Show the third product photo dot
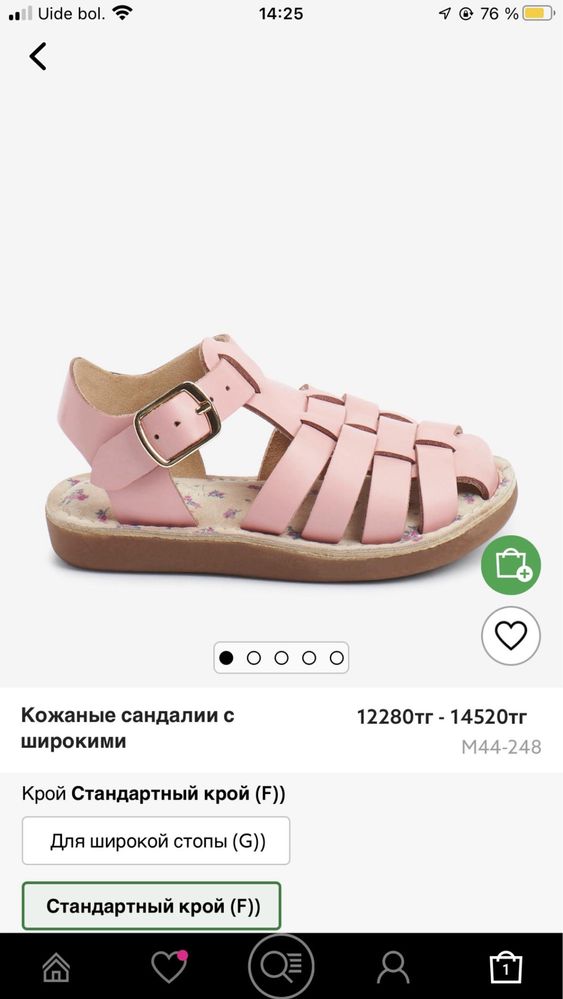The height and width of the screenshot is (999, 563). tap(282, 658)
